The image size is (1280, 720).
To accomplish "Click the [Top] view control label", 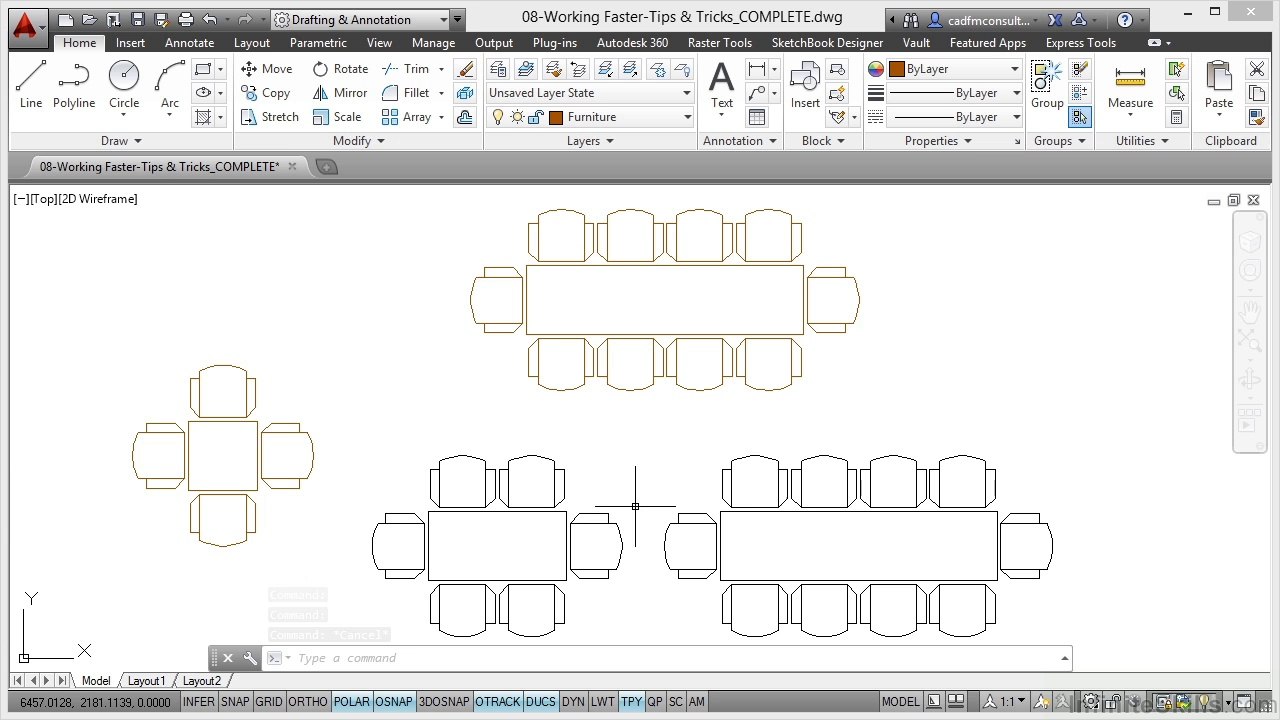I will click(x=43, y=199).
